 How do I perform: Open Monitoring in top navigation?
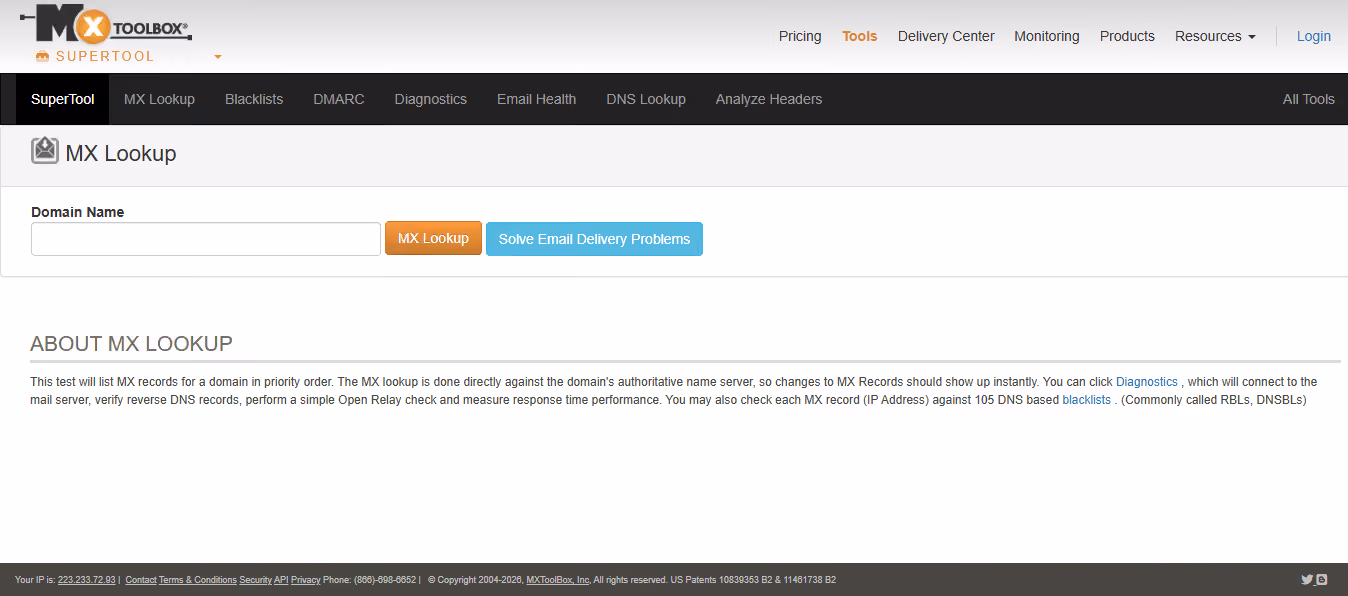[1047, 36]
